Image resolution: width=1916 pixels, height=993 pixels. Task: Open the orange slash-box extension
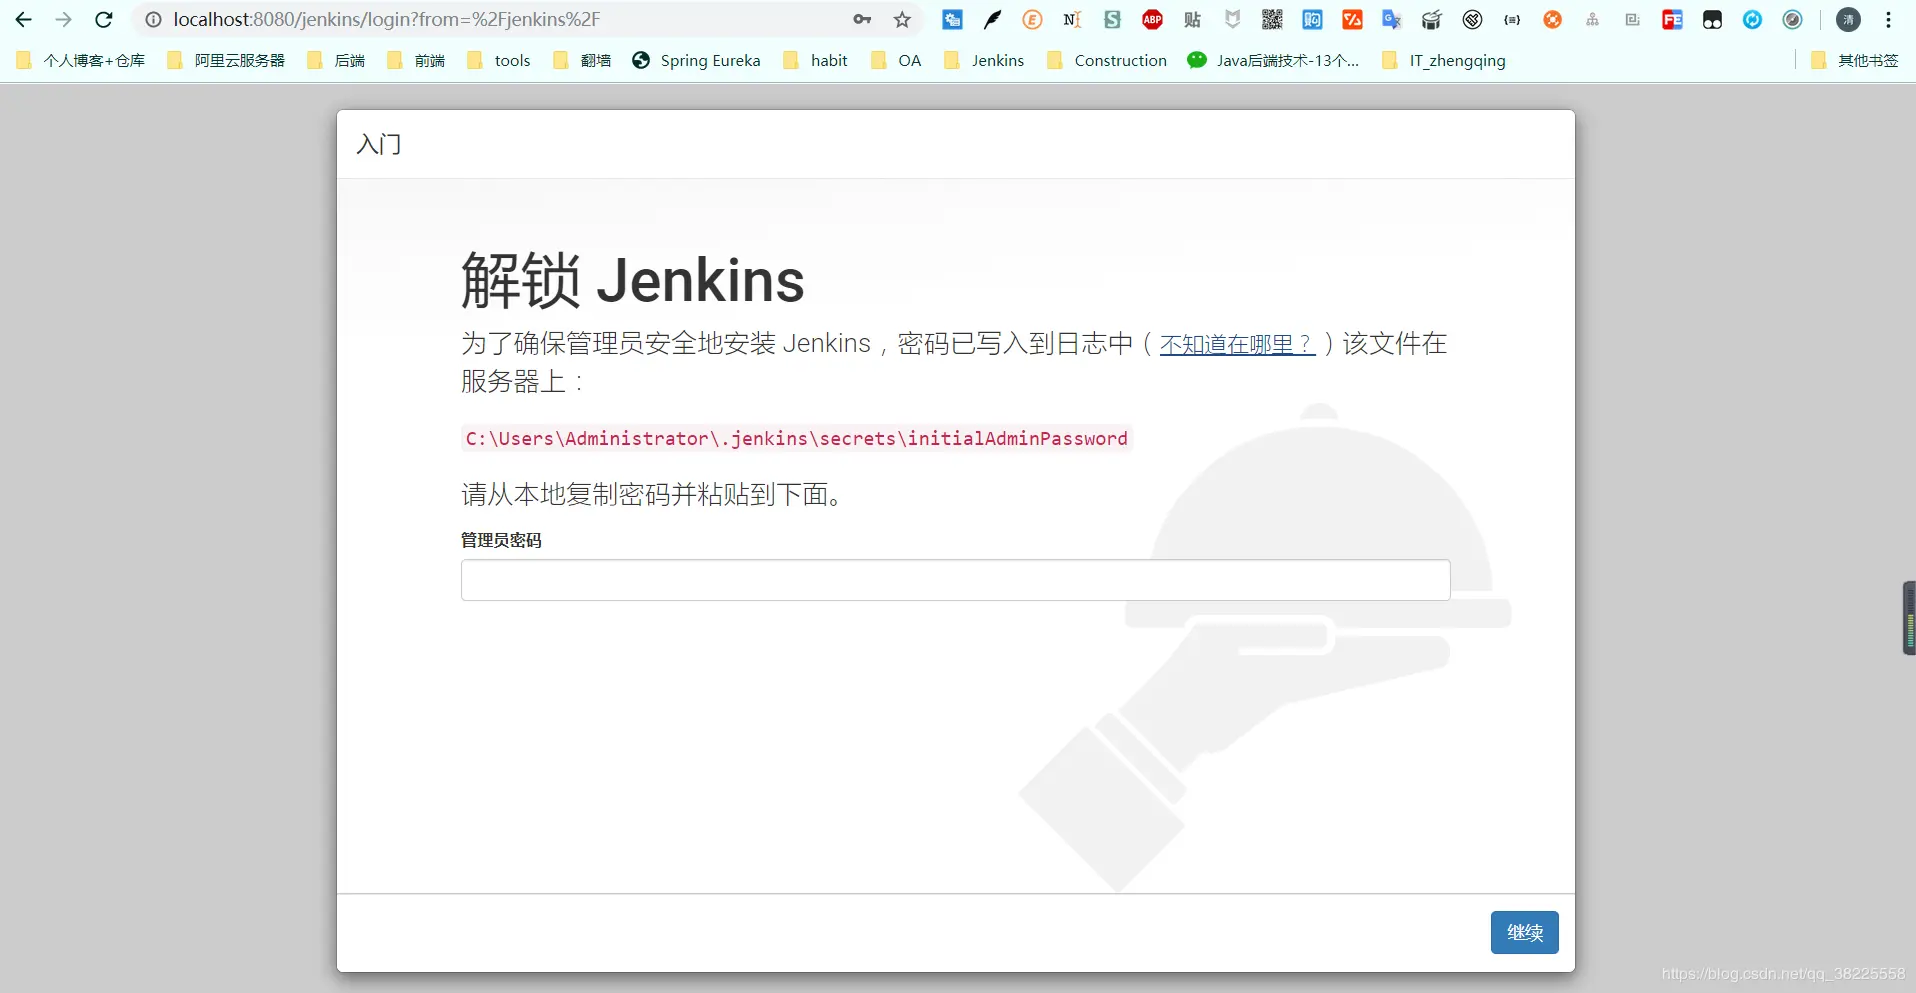(x=1352, y=20)
